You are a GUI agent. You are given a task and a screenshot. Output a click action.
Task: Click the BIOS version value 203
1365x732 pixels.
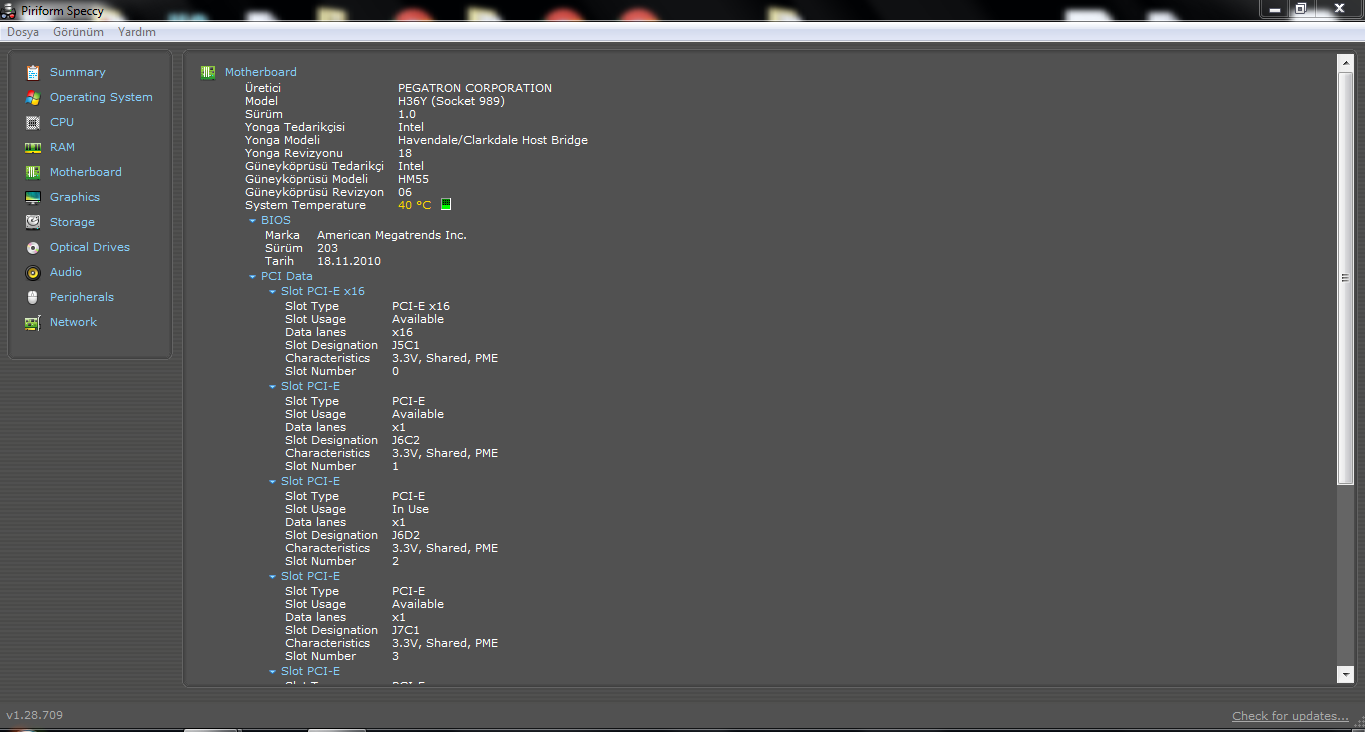[x=327, y=248]
